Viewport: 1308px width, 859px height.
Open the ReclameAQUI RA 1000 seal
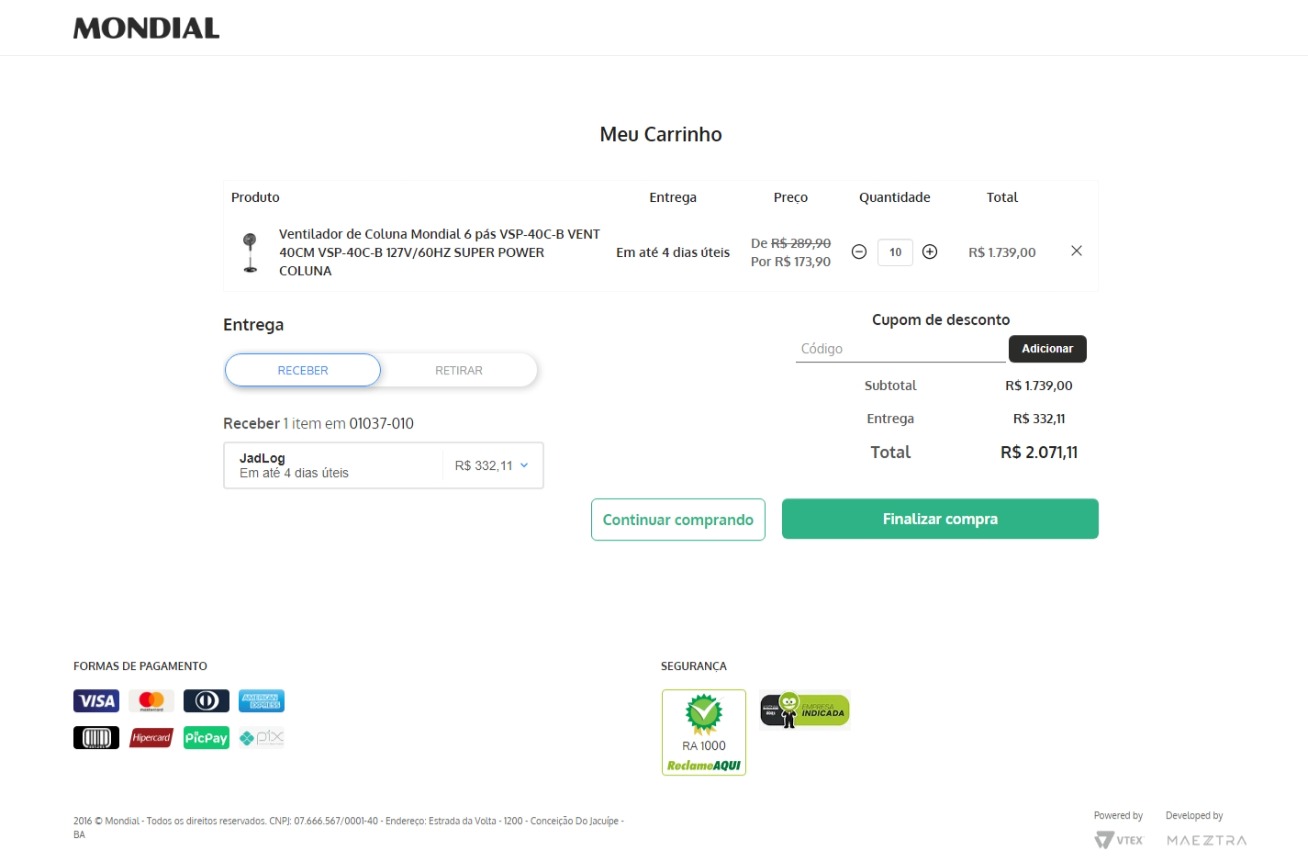[x=704, y=732]
